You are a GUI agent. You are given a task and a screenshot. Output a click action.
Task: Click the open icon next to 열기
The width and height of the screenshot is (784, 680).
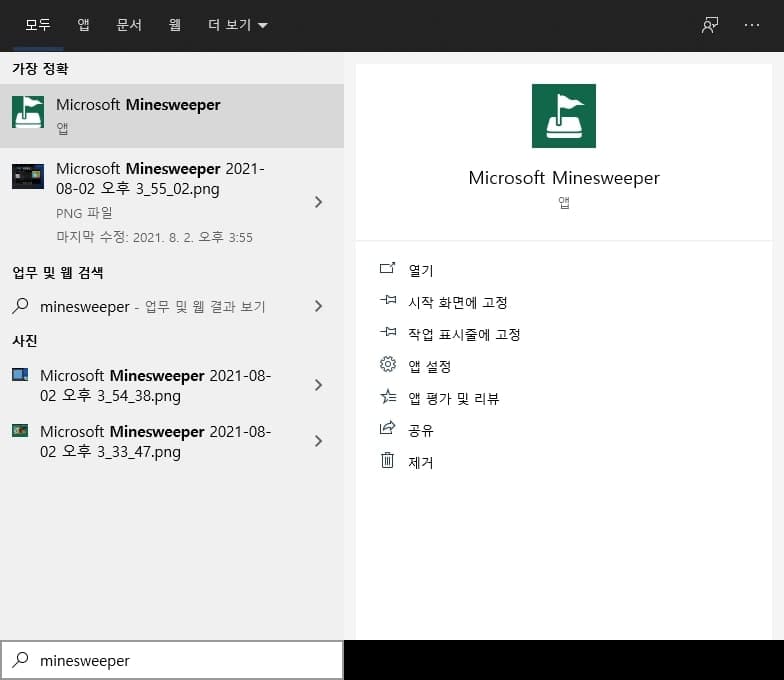coord(388,269)
